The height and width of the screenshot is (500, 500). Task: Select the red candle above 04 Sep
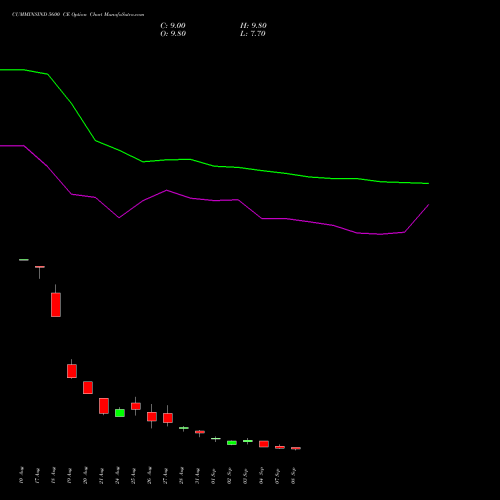[x=264, y=444]
